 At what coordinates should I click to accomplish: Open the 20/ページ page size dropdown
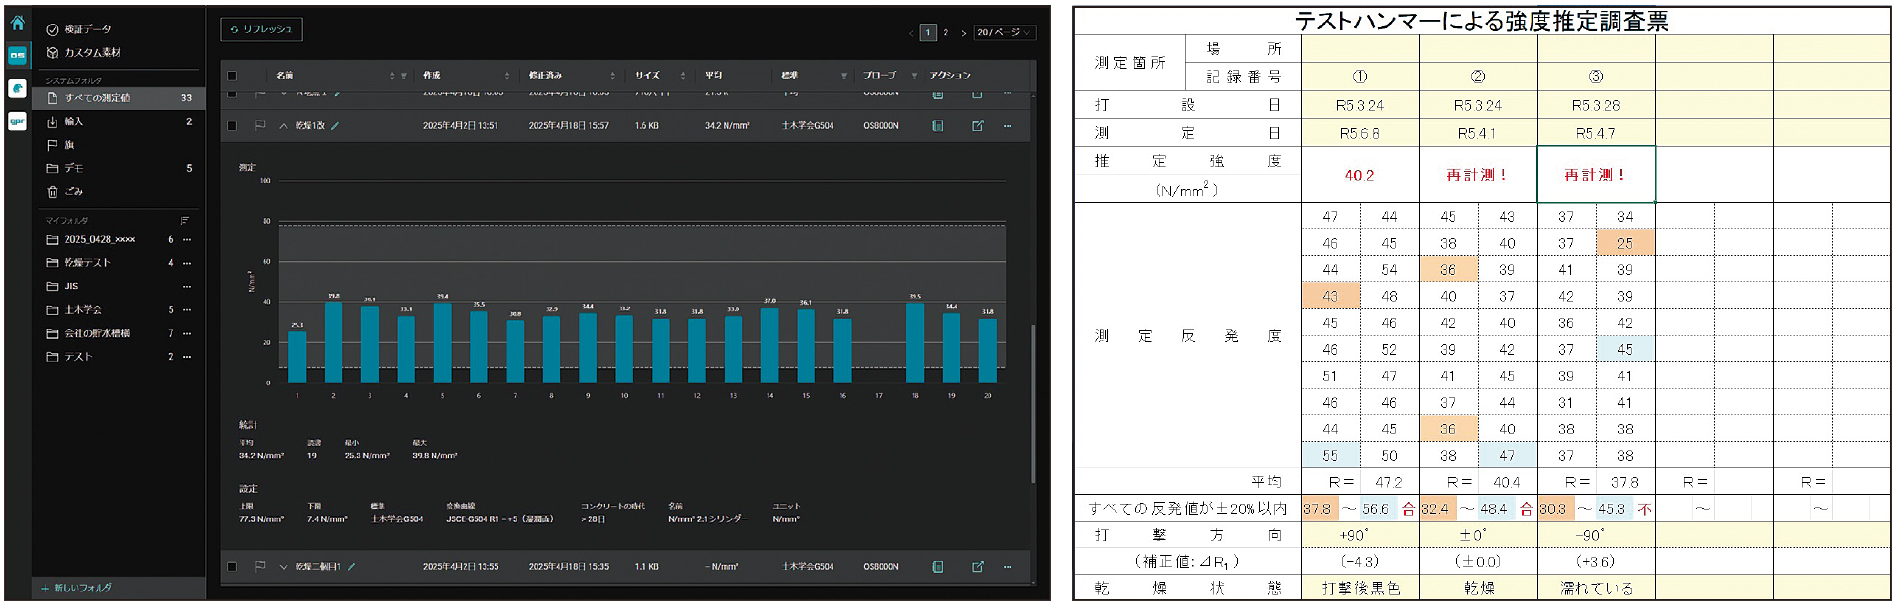(1003, 32)
